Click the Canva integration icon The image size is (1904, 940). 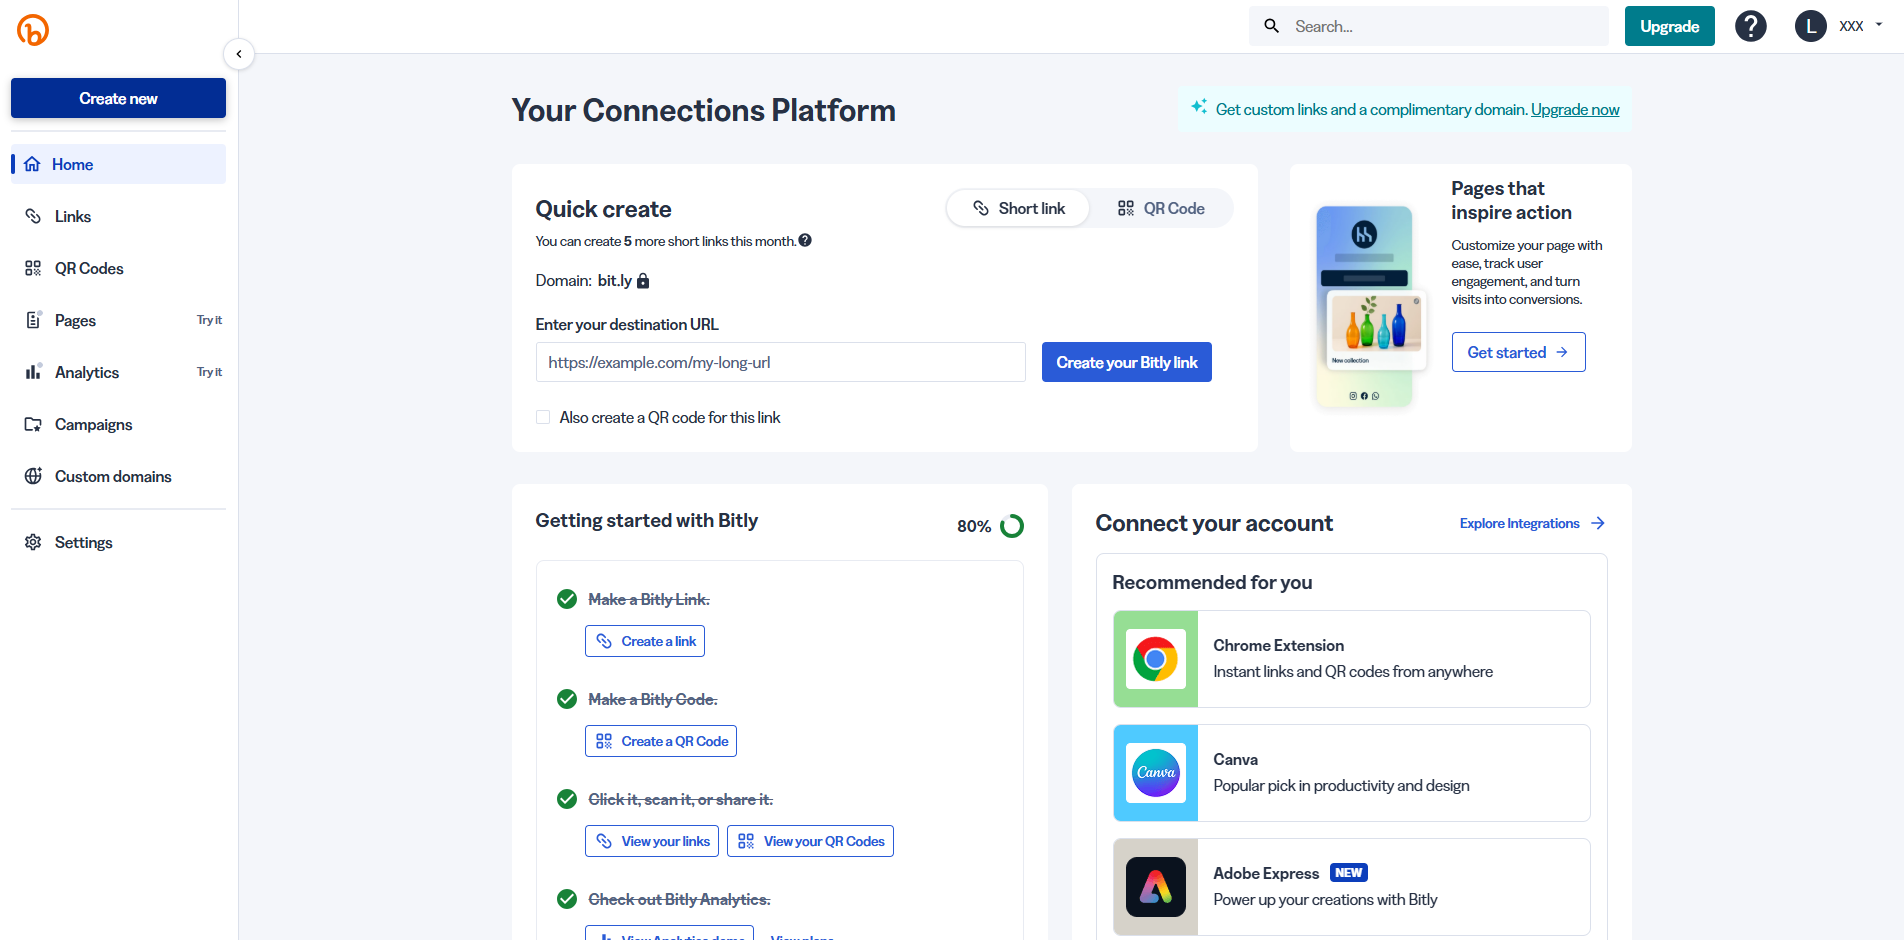click(1155, 773)
